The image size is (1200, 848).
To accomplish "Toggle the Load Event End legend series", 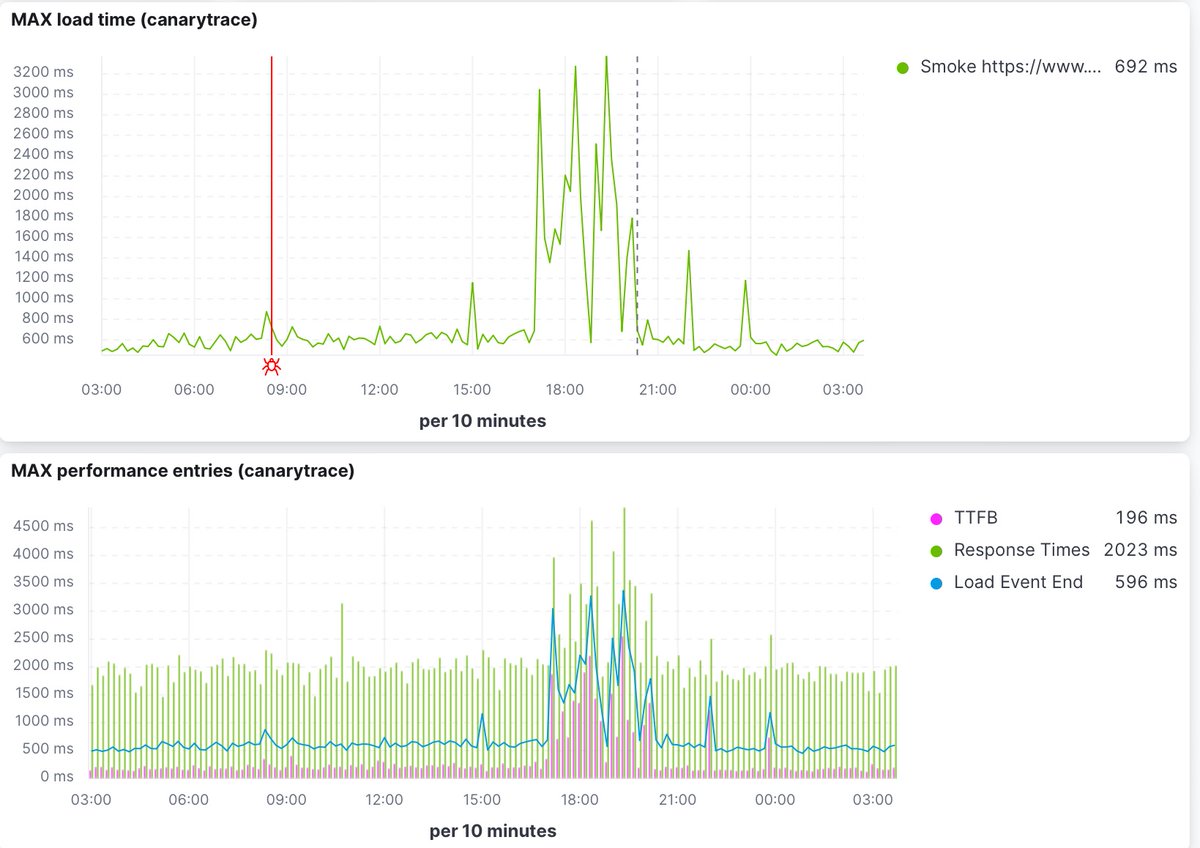I will tap(1018, 582).
